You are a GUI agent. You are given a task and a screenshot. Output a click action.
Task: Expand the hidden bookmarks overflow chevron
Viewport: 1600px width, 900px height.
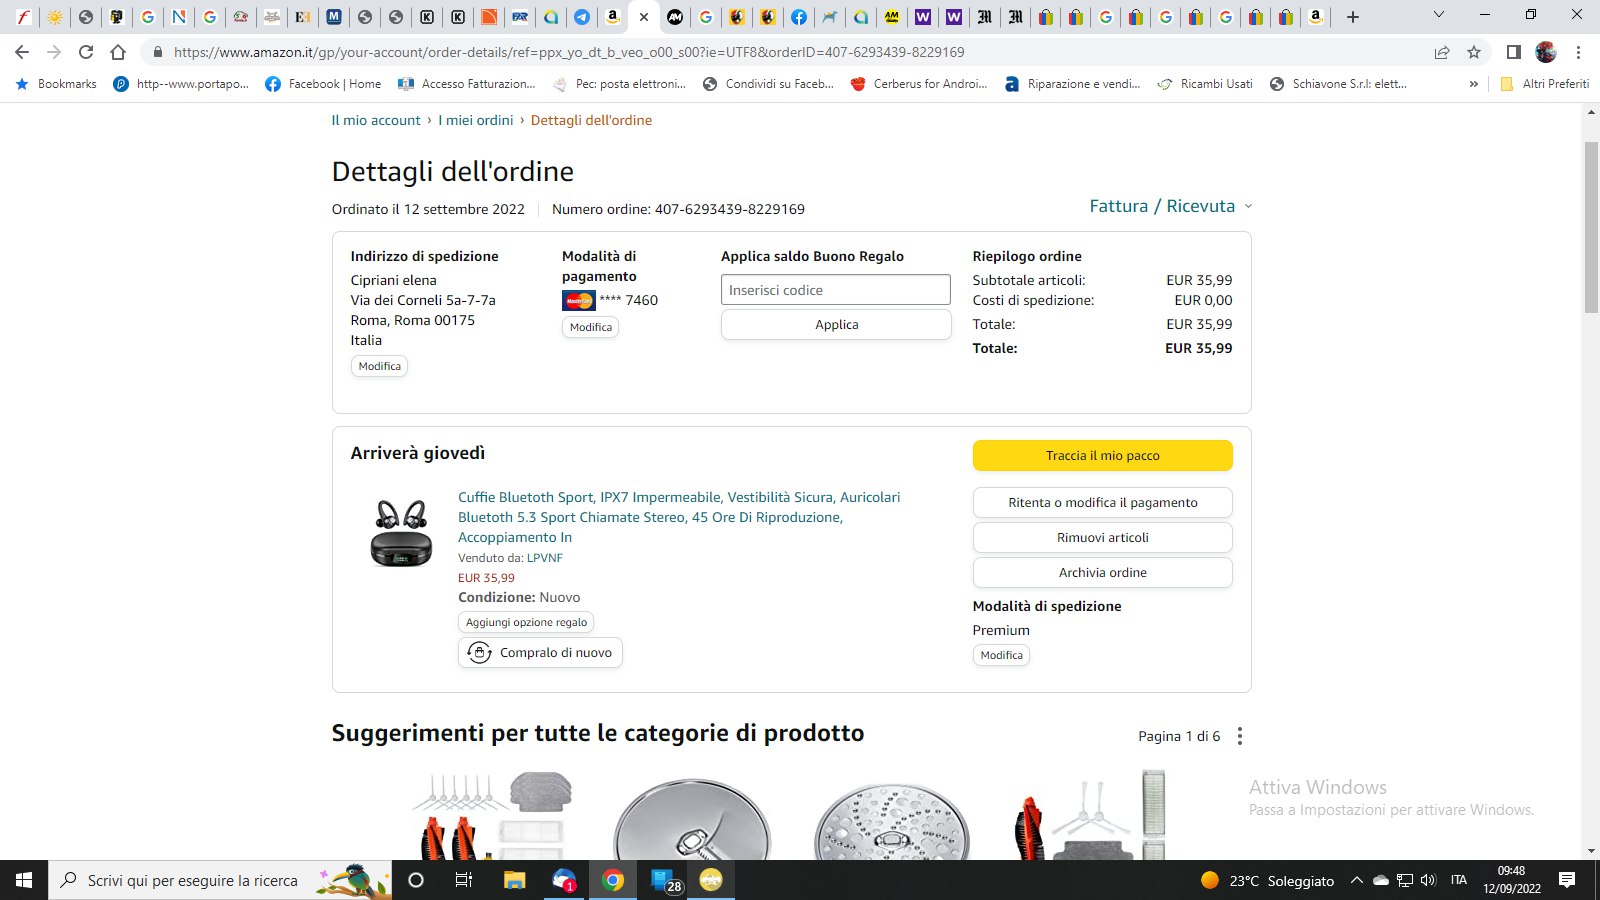point(1473,84)
